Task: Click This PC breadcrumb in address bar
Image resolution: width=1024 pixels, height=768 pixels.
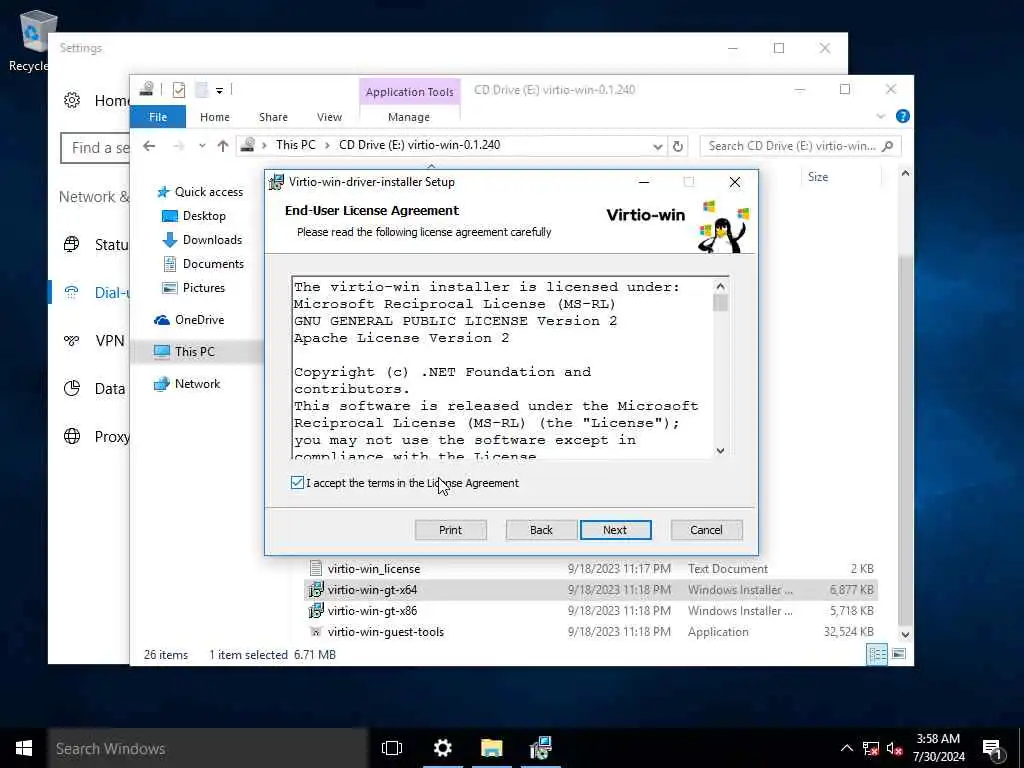Action: click(295, 145)
